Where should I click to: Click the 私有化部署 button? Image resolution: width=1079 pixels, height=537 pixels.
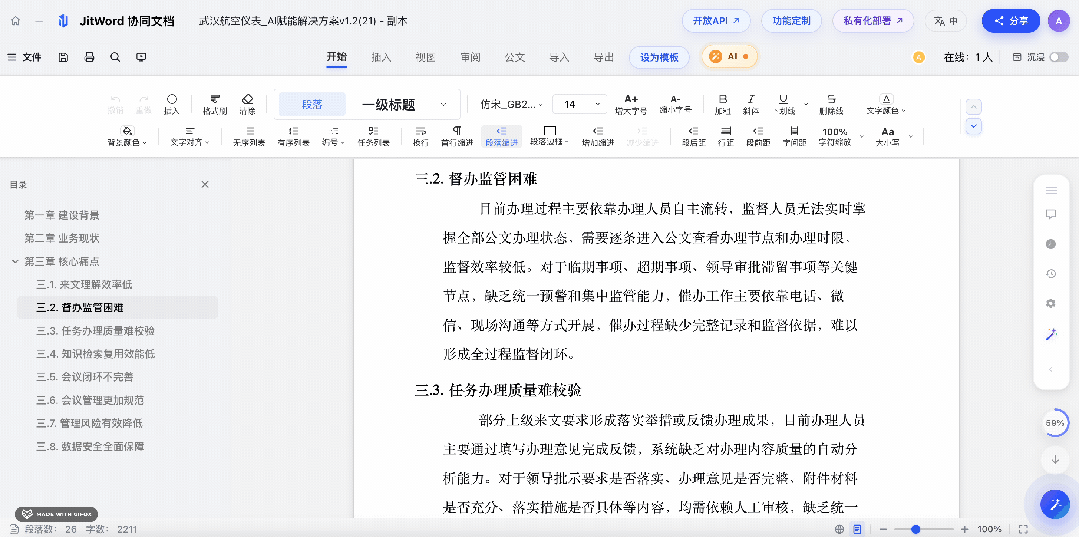pos(873,21)
